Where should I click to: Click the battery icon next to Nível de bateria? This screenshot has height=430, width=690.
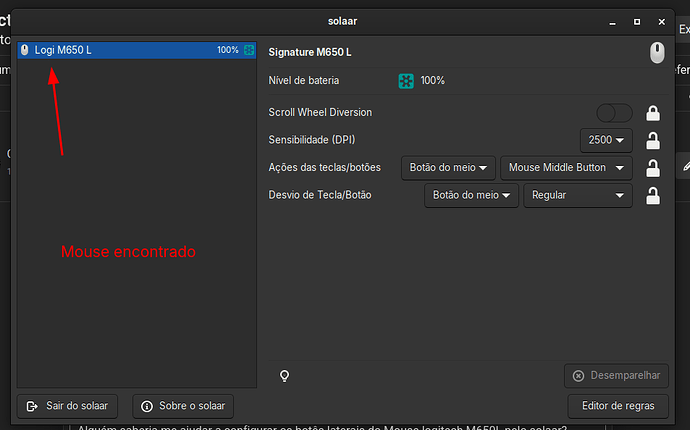[x=407, y=81]
